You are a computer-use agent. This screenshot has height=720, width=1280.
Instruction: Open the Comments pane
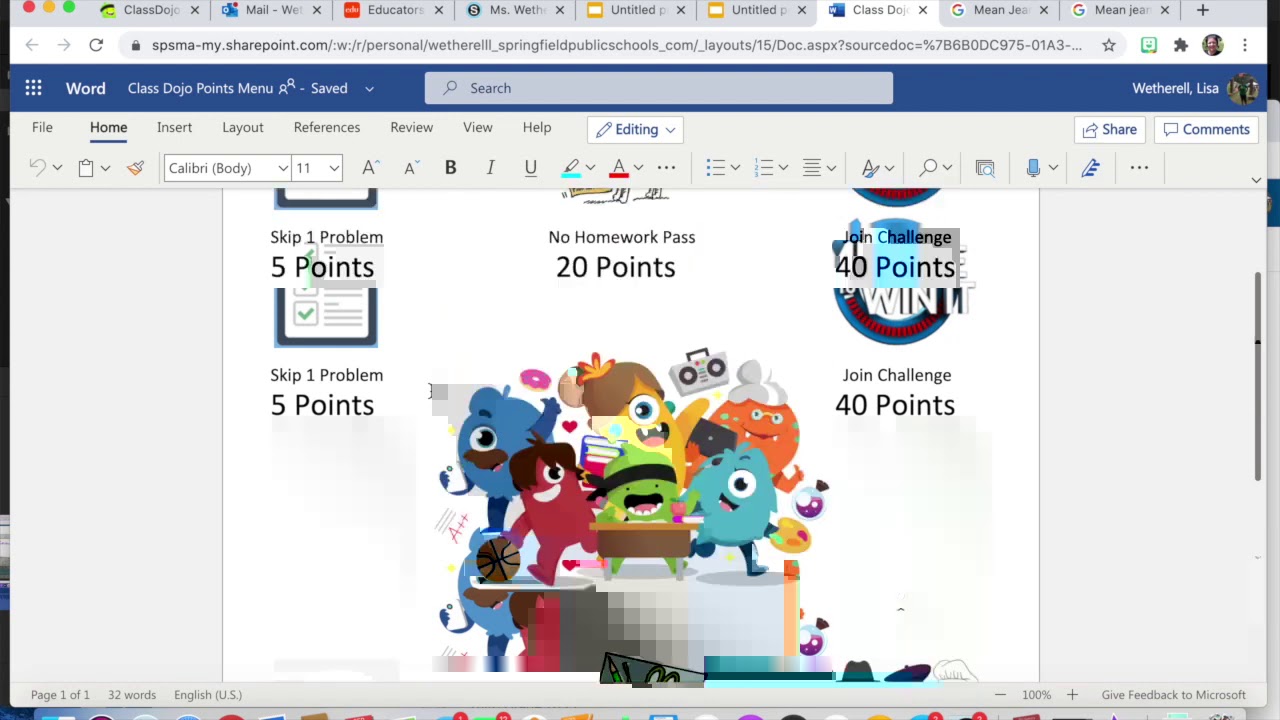coord(1207,129)
